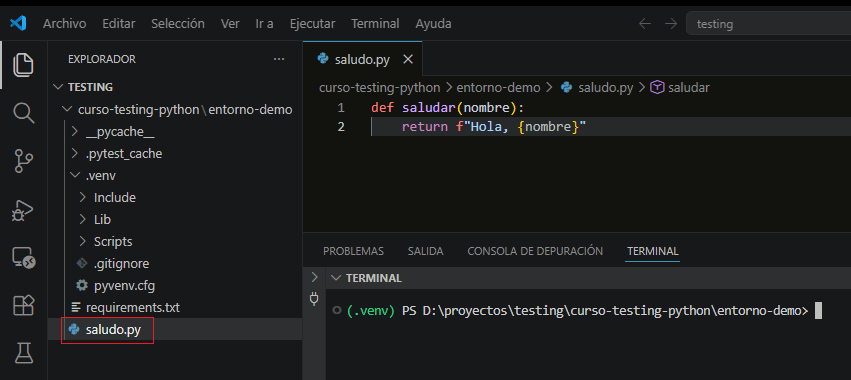The height and width of the screenshot is (380, 851).
Task: Switch to the PROBLEMAS panel tab
Action: (x=353, y=251)
